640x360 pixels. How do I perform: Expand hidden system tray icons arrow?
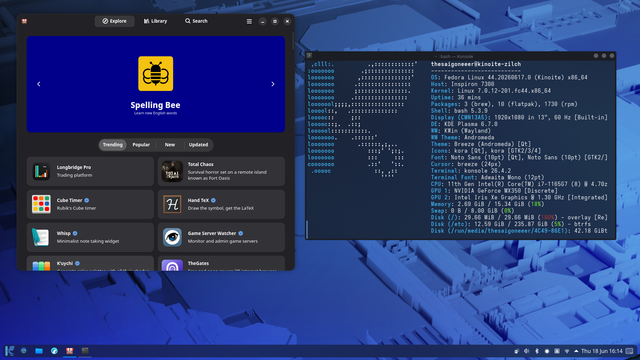tap(576, 351)
